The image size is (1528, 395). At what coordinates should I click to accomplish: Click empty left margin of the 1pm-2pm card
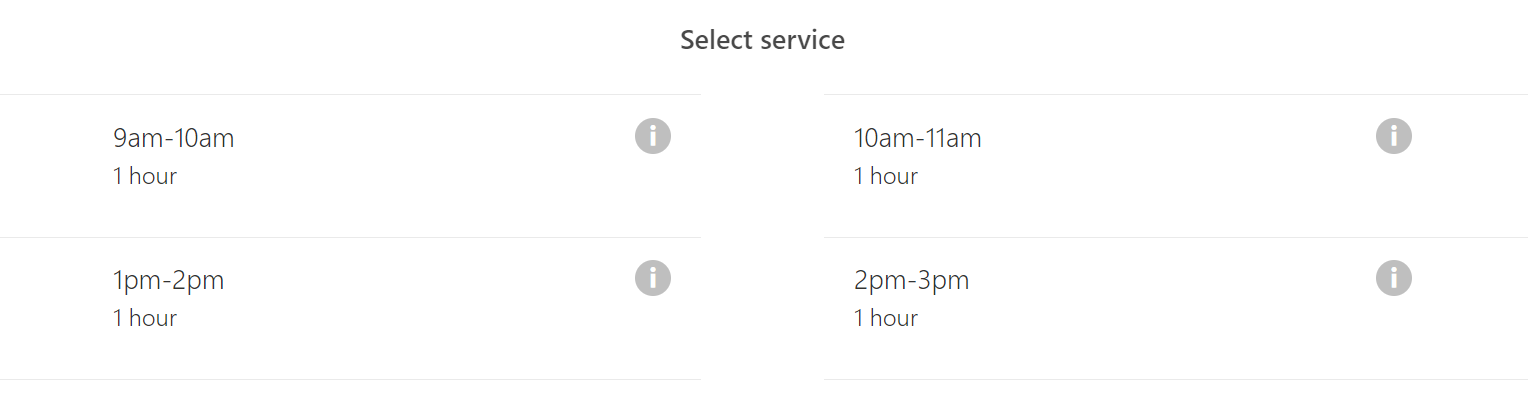pos(55,308)
